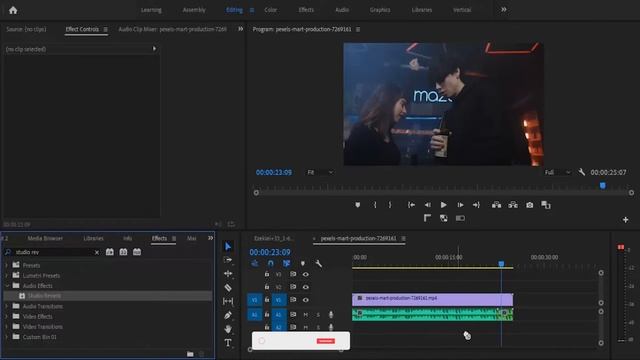Mute the A1 audio track
This screenshot has height=360, width=640.
pyautogui.click(x=305, y=315)
